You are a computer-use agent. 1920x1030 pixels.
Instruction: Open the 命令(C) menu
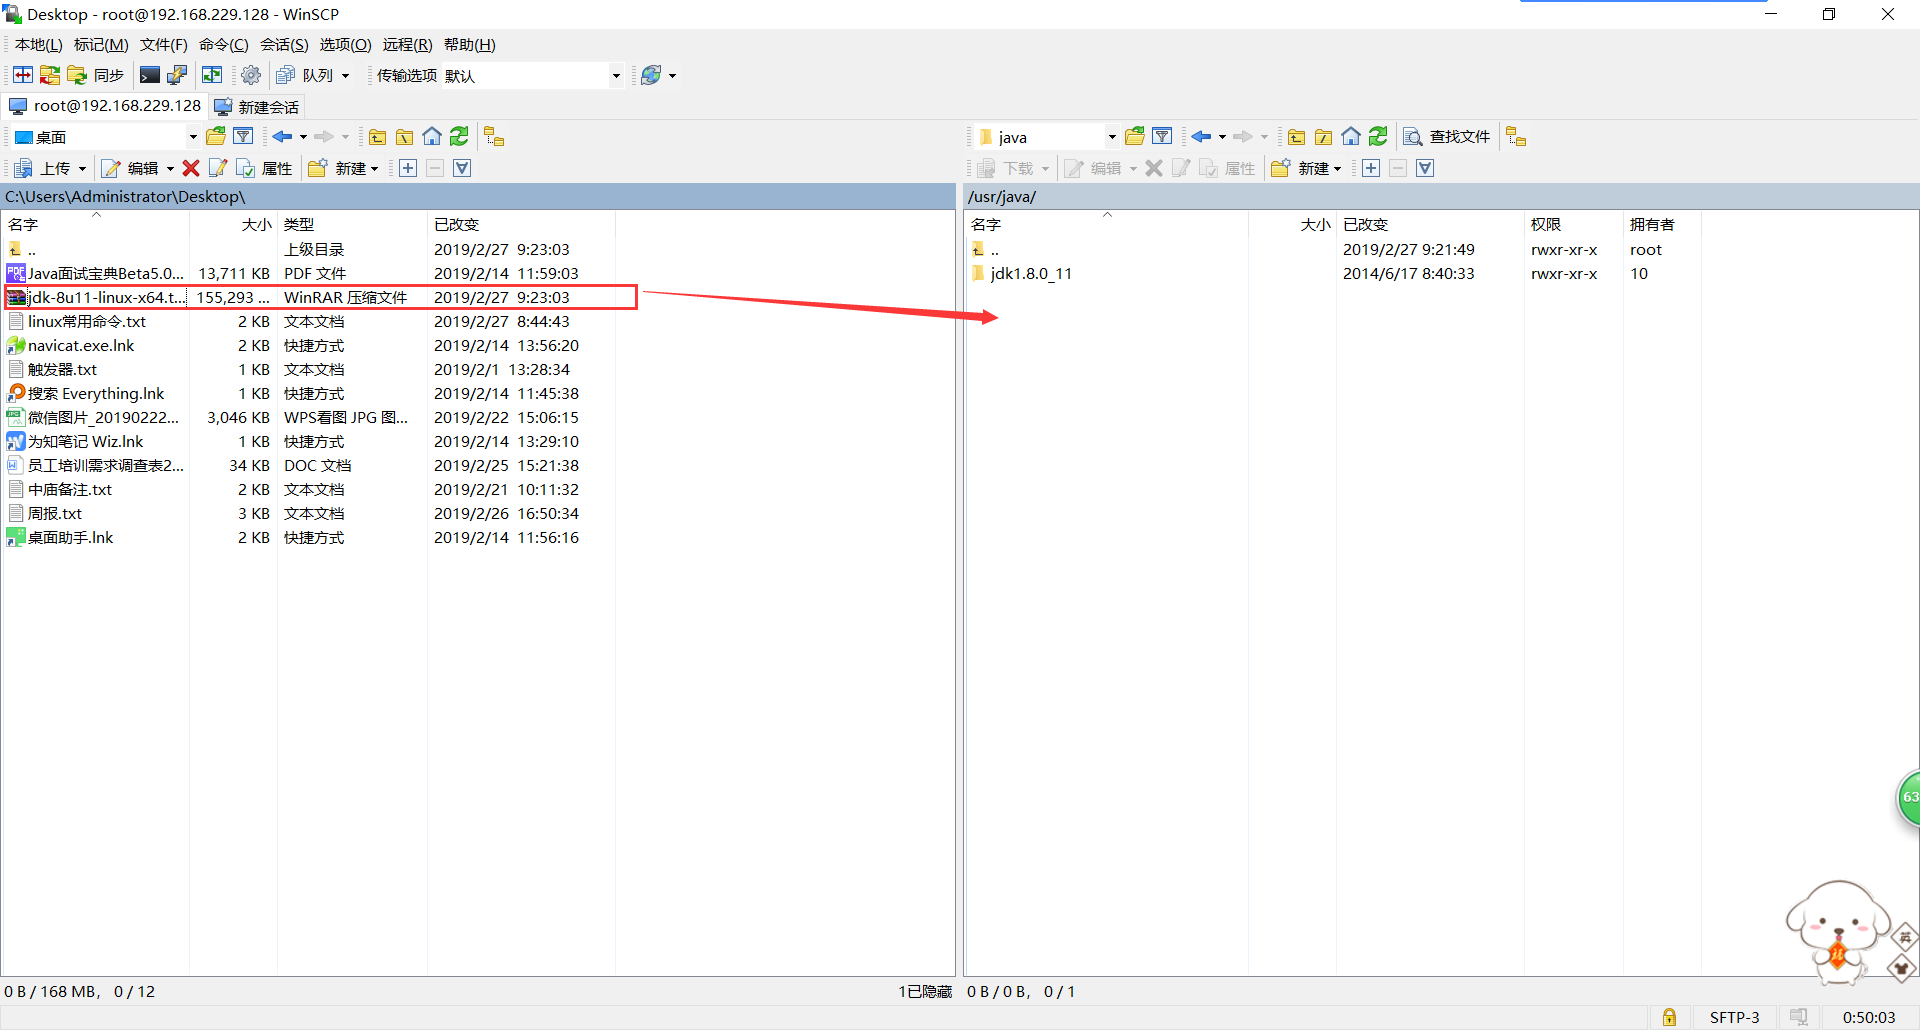[223, 45]
